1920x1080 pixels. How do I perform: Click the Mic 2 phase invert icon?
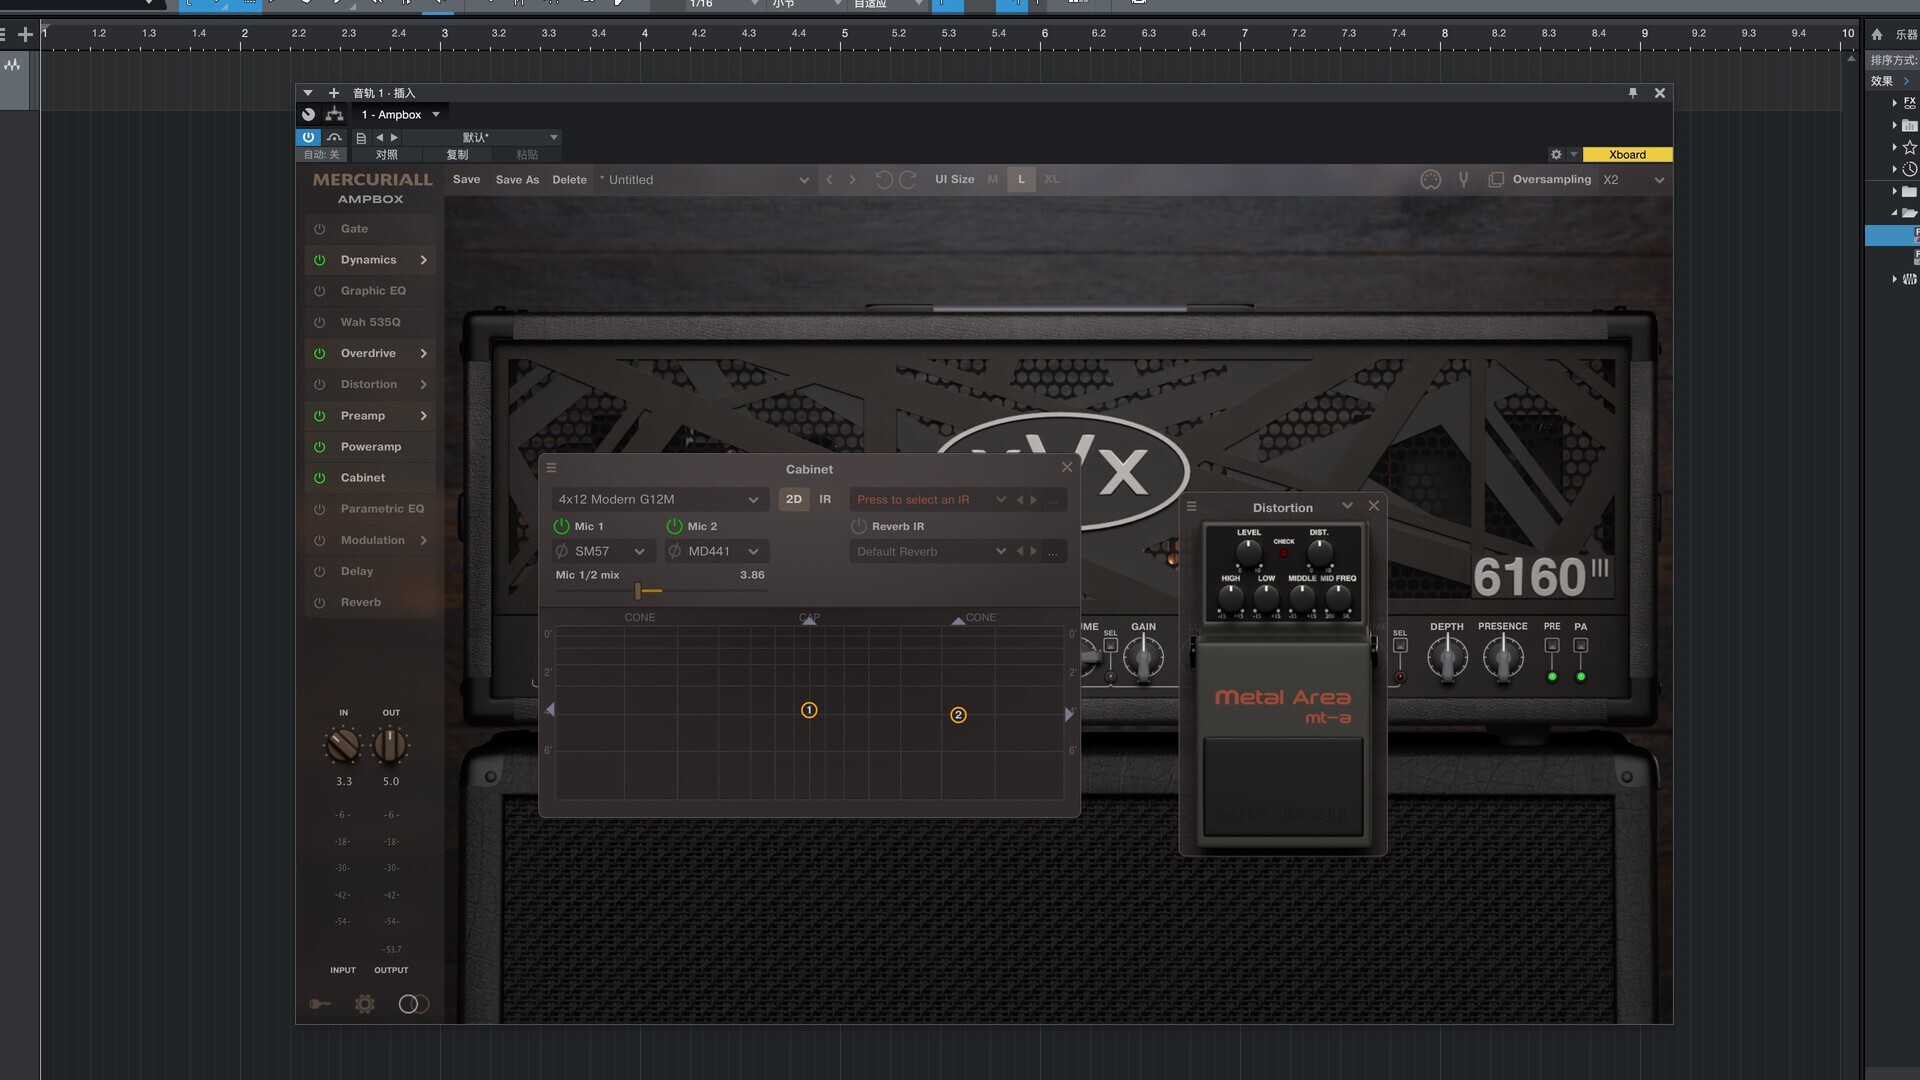coord(675,552)
